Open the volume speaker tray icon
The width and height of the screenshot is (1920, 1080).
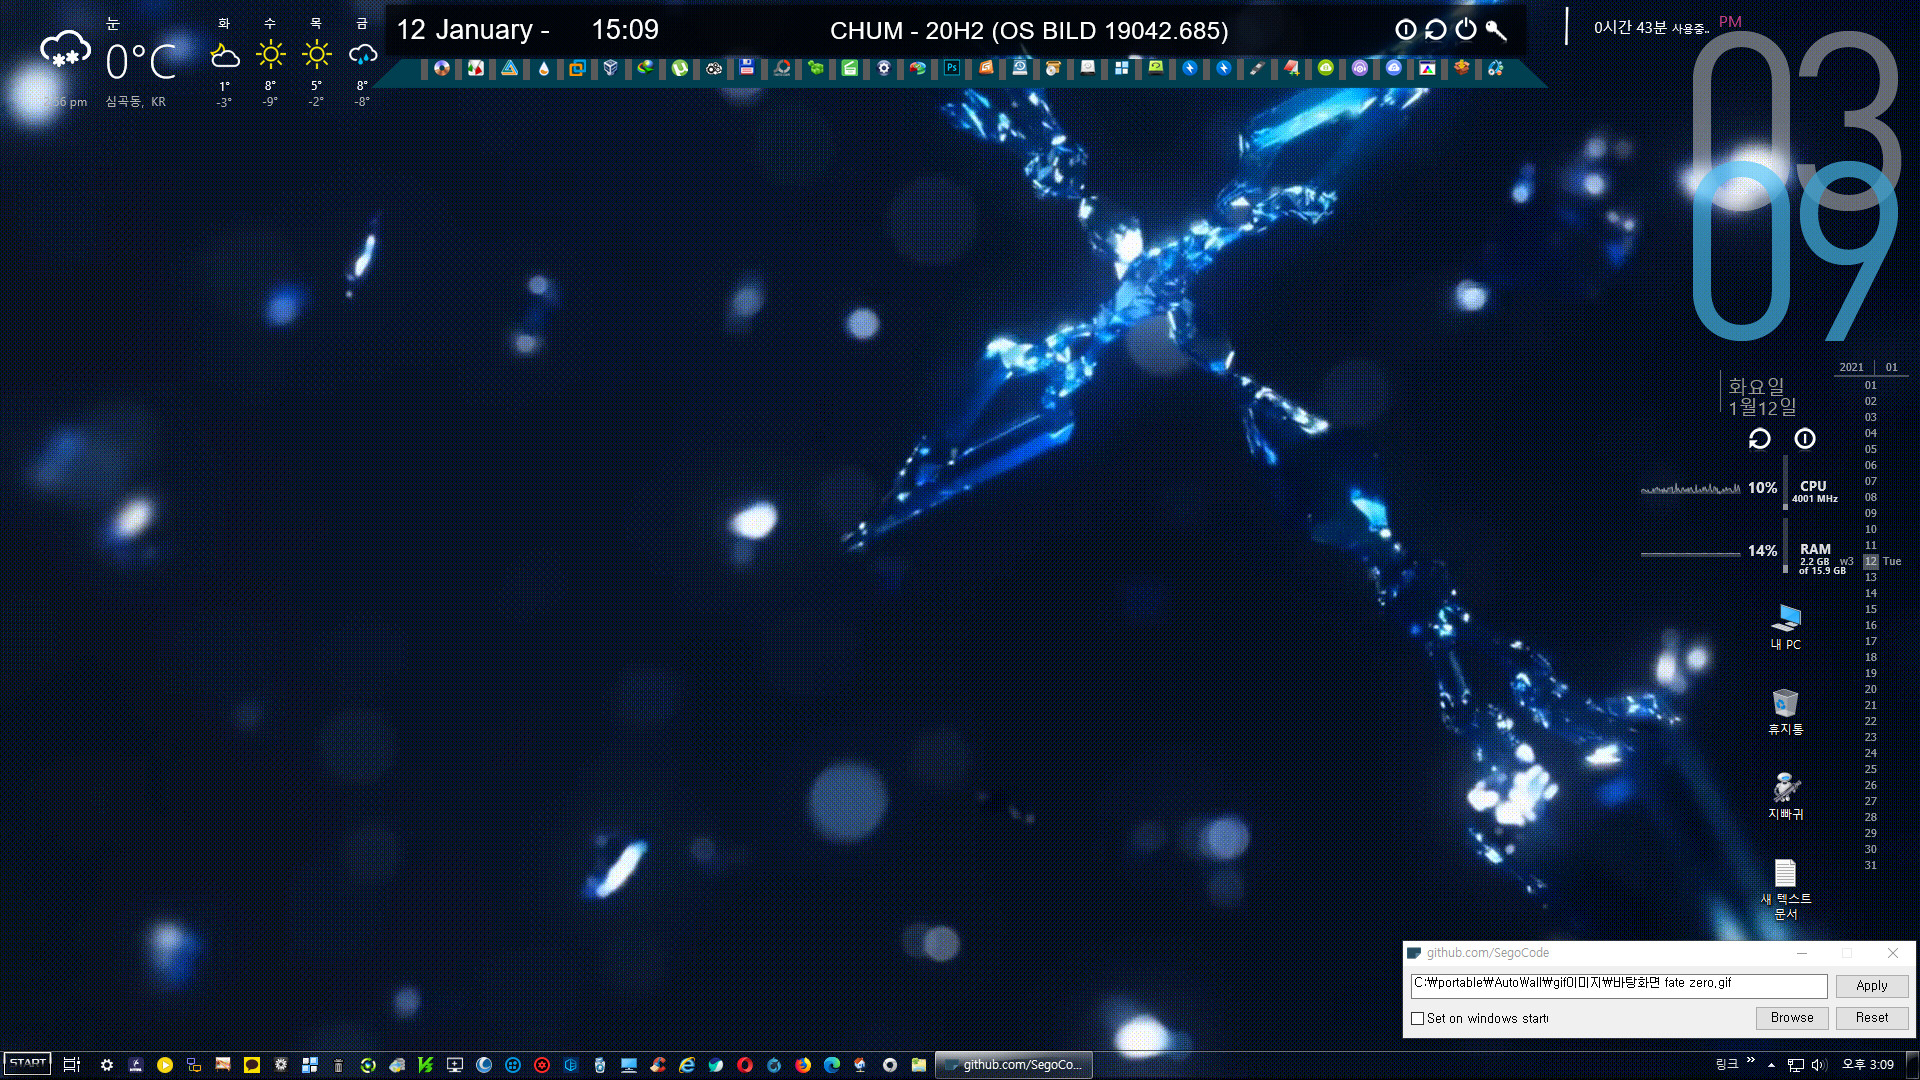1819,1065
